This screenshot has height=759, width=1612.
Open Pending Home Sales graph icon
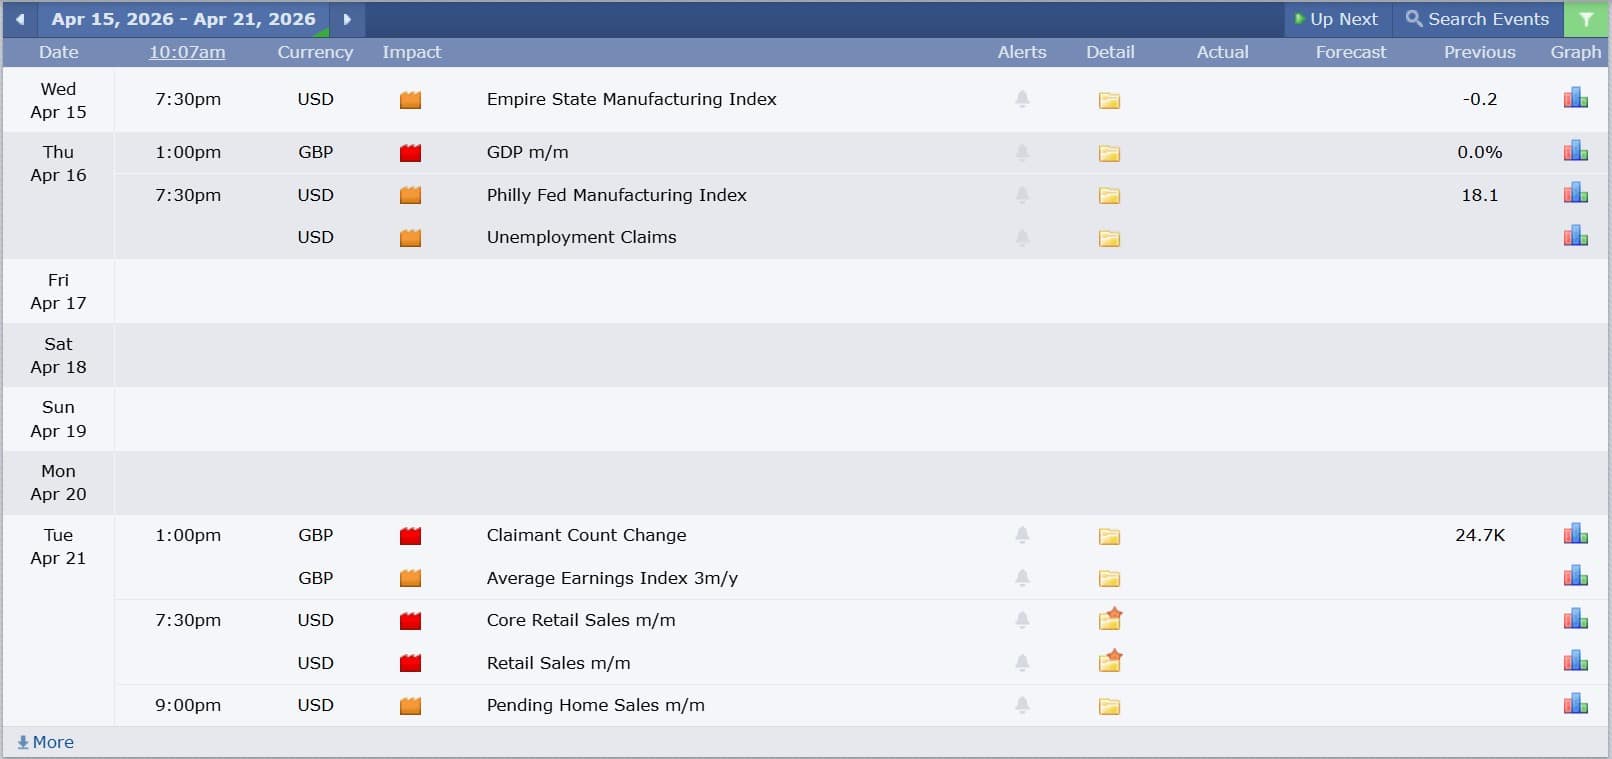(x=1576, y=704)
